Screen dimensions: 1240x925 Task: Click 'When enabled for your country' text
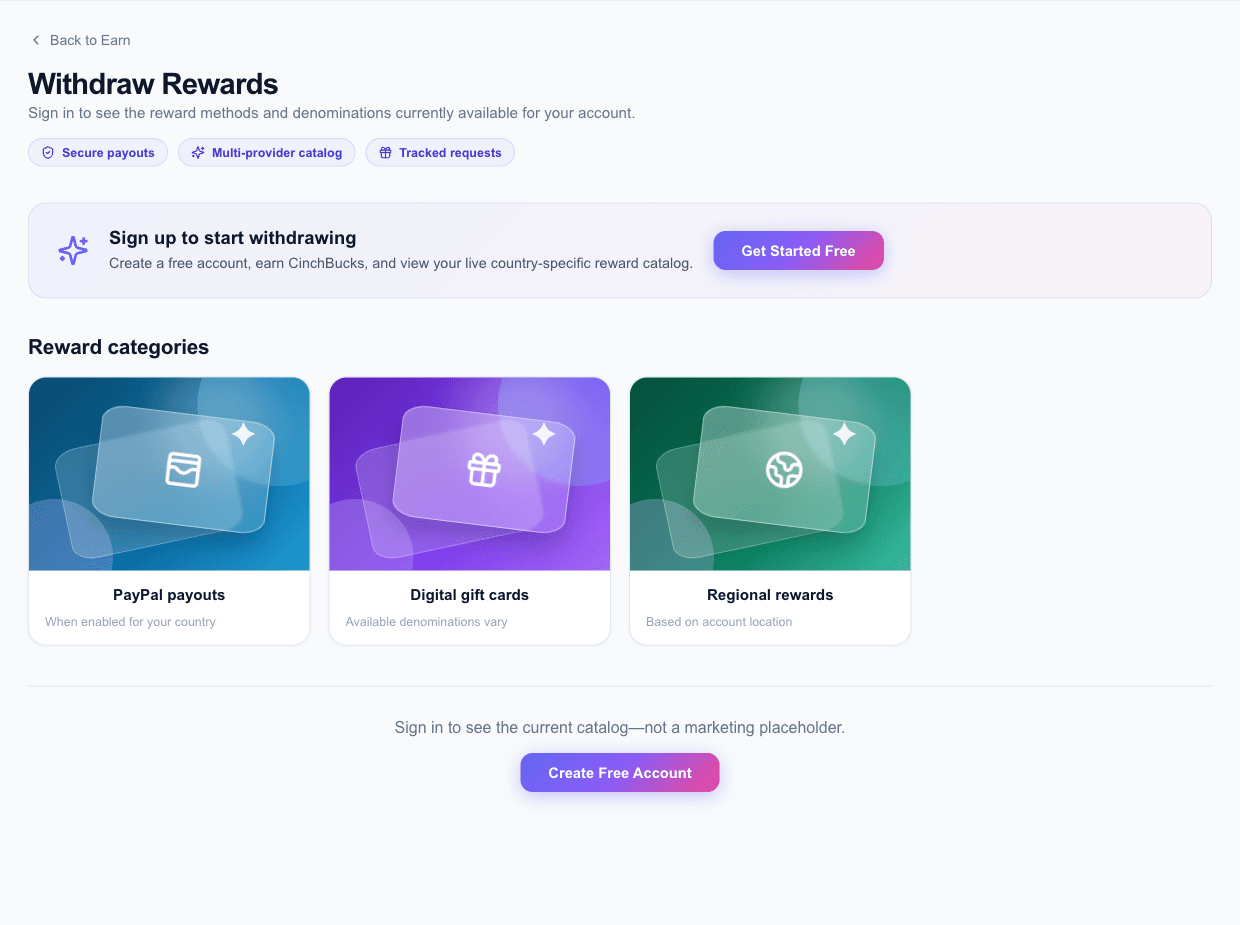(x=130, y=622)
